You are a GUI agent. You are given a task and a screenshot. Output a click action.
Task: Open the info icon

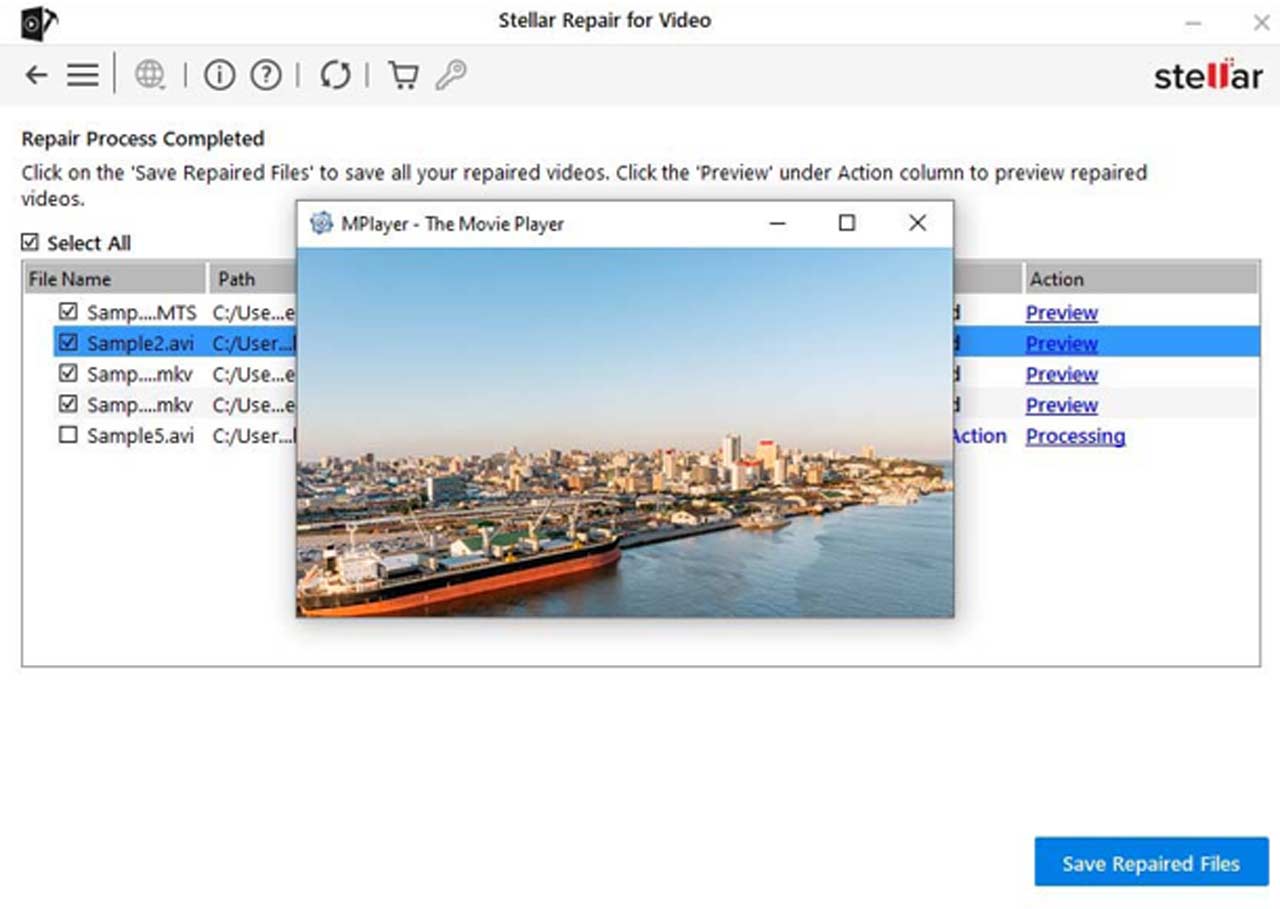[x=219, y=75]
